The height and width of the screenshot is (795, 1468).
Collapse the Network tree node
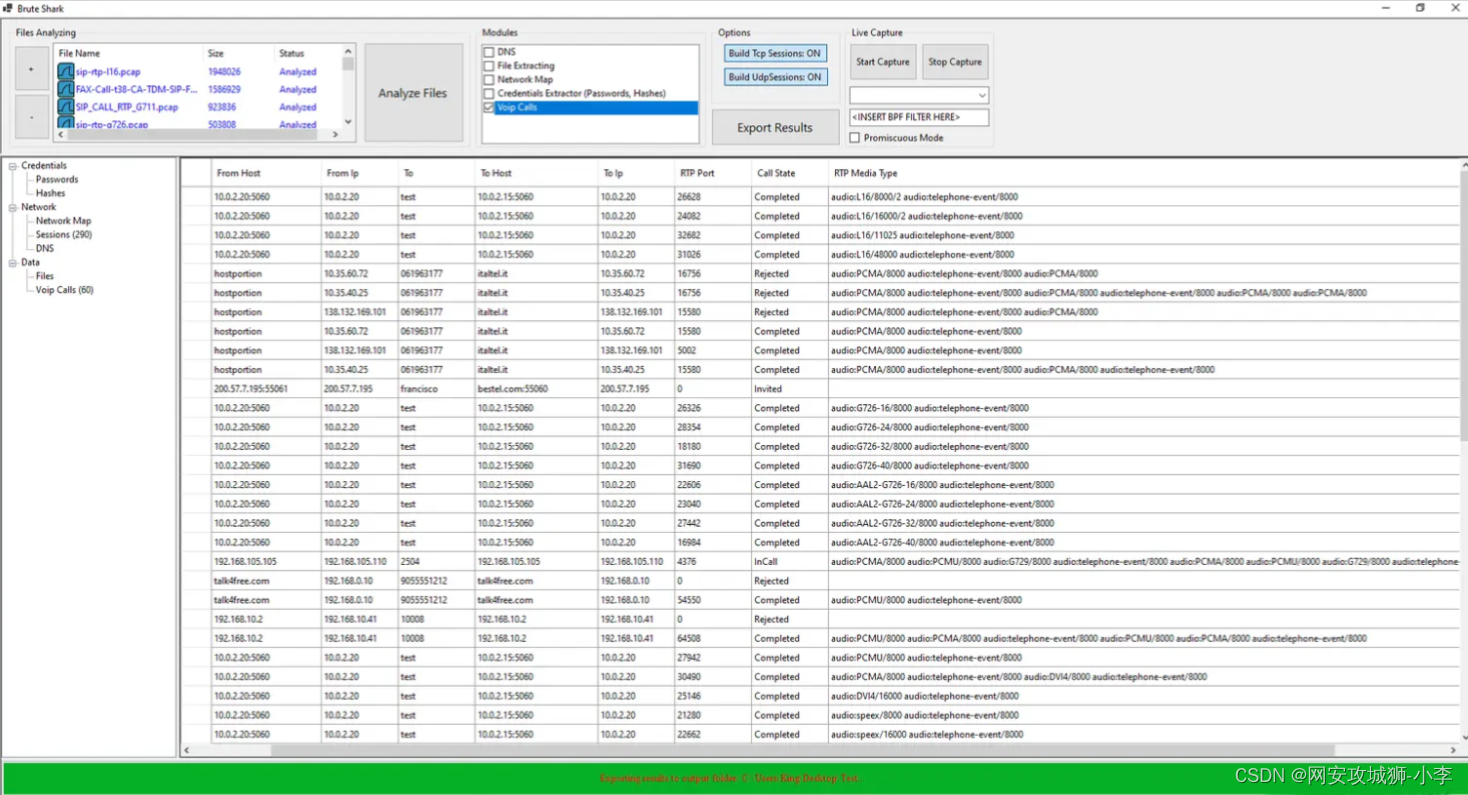tap(13, 207)
